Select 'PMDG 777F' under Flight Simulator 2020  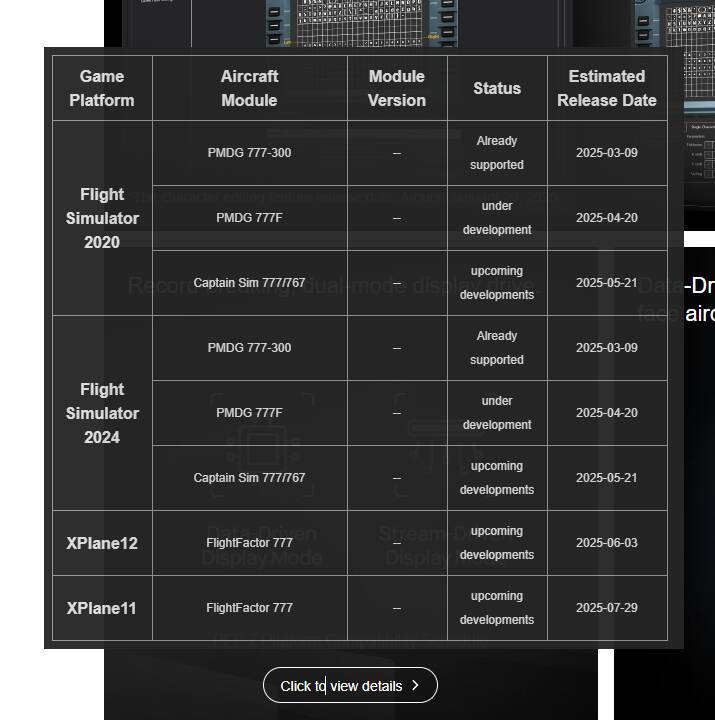point(249,218)
